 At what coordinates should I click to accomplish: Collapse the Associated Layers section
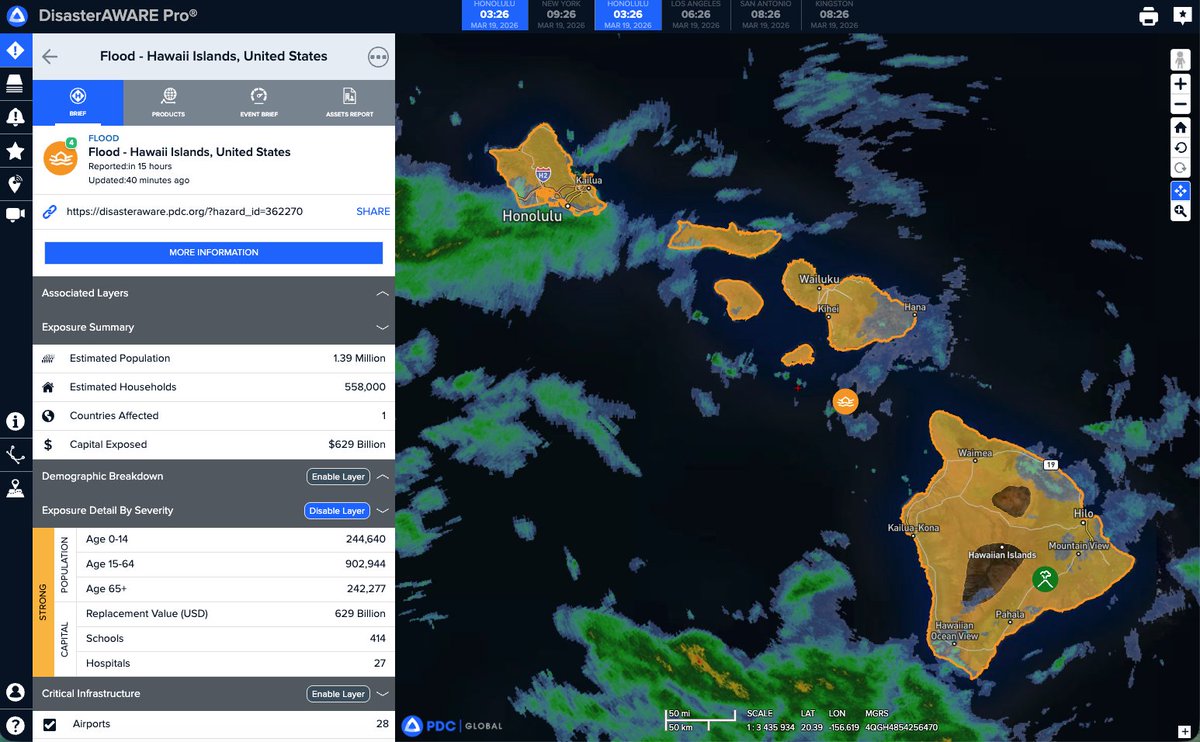click(381, 293)
